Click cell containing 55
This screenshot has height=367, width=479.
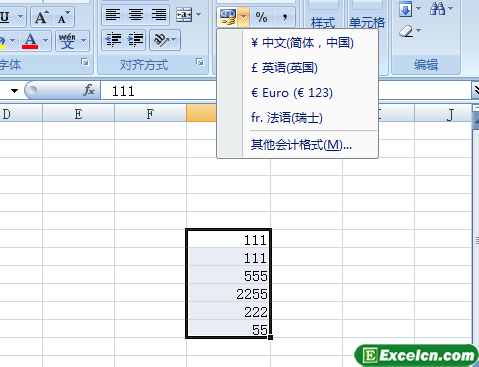point(228,329)
